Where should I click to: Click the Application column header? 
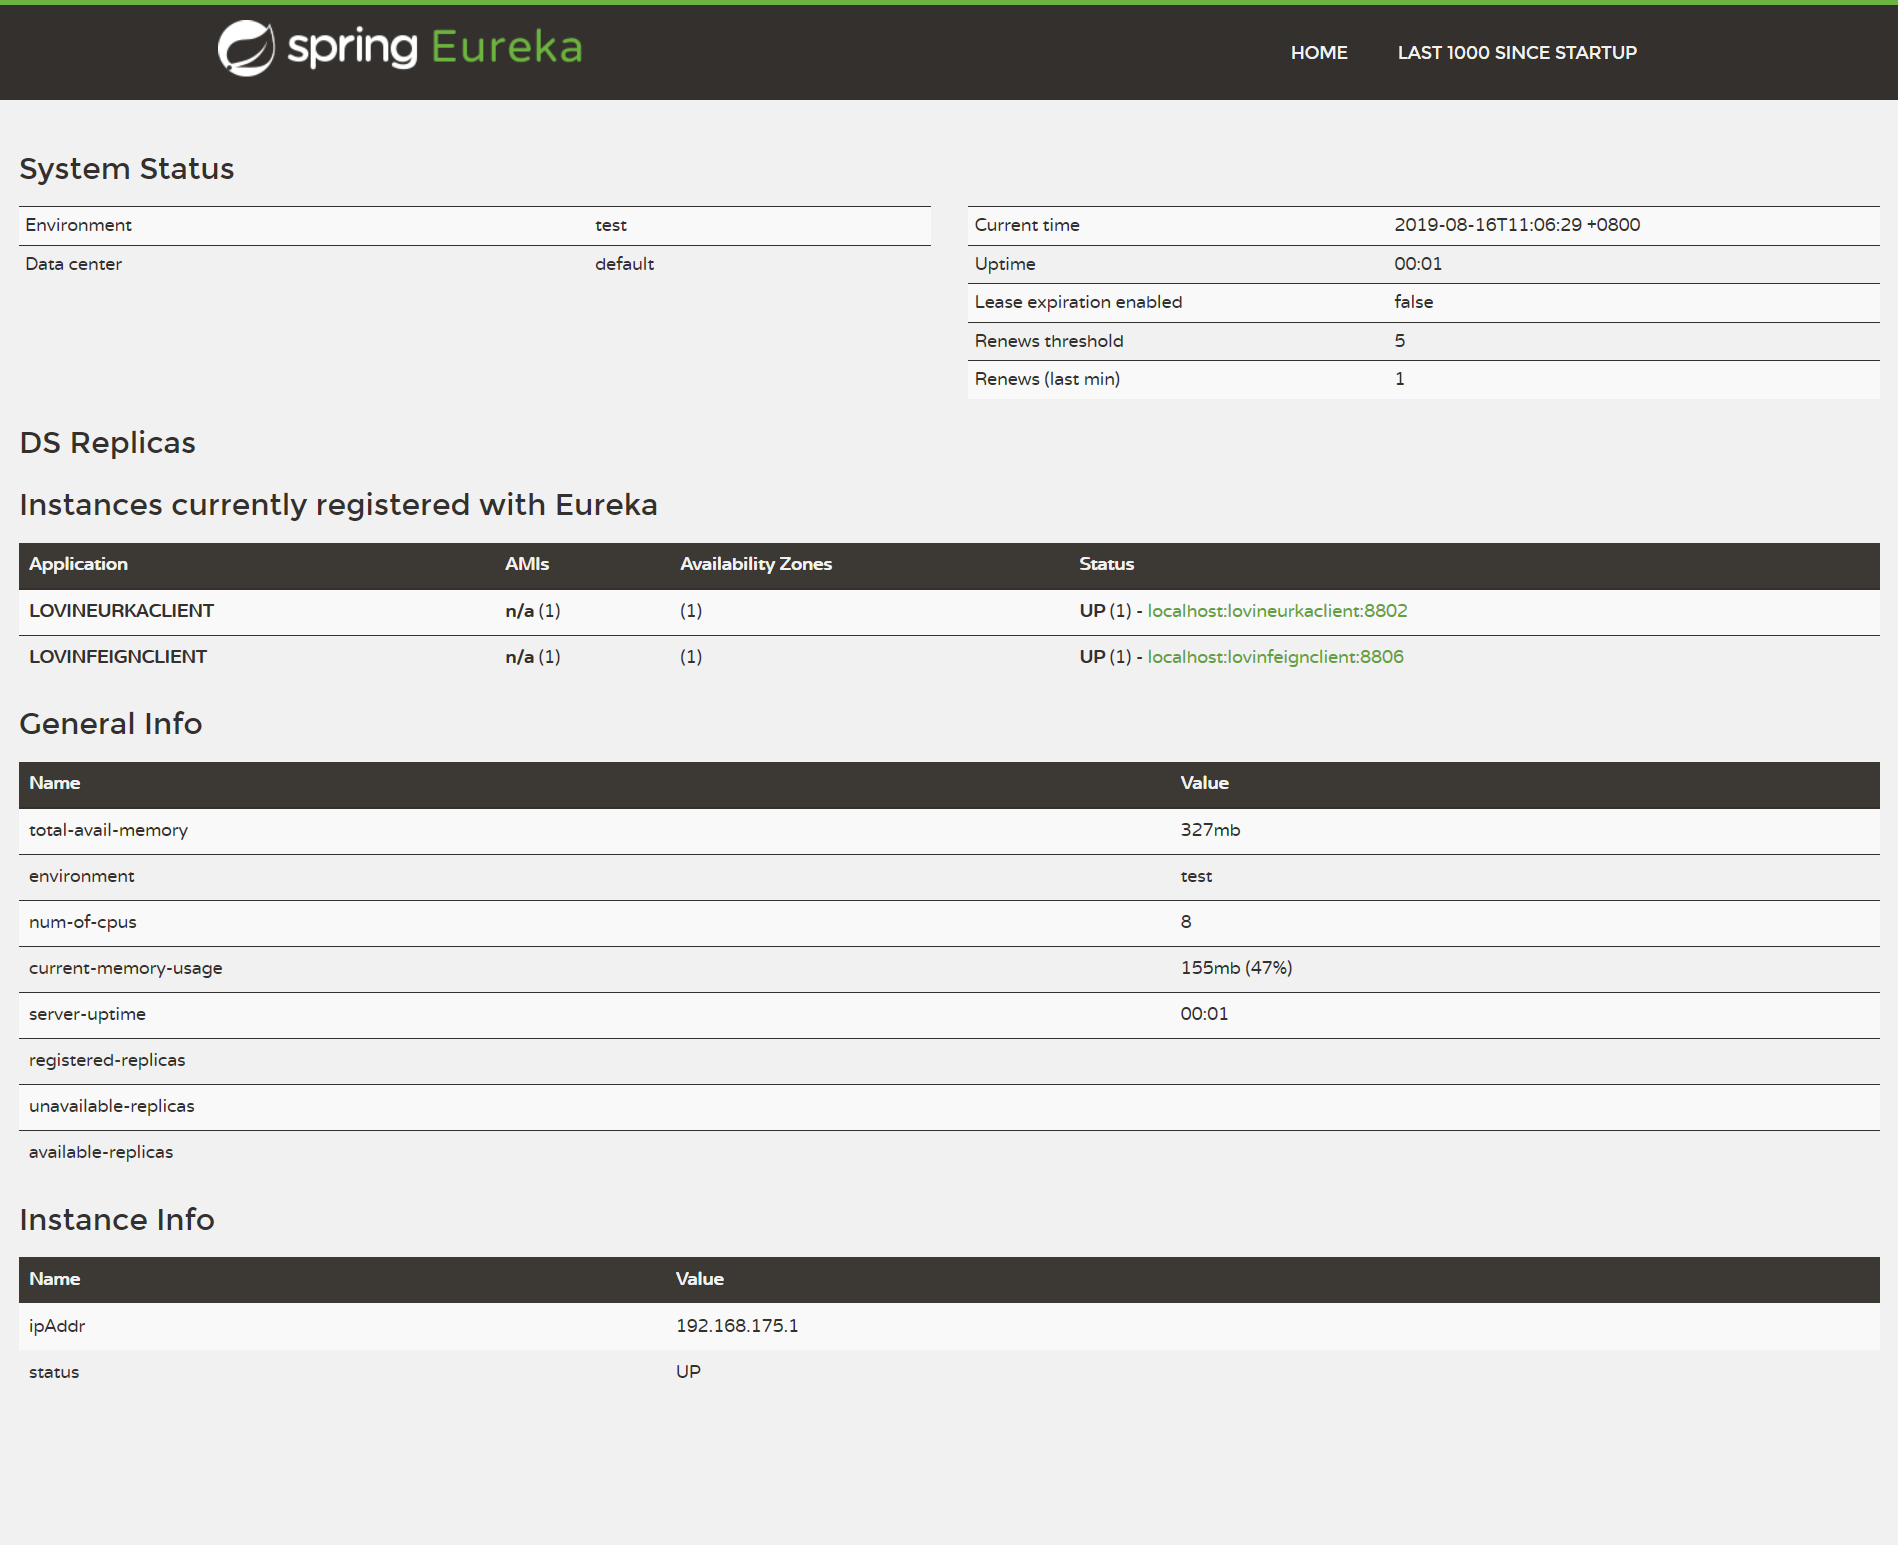tap(78, 564)
